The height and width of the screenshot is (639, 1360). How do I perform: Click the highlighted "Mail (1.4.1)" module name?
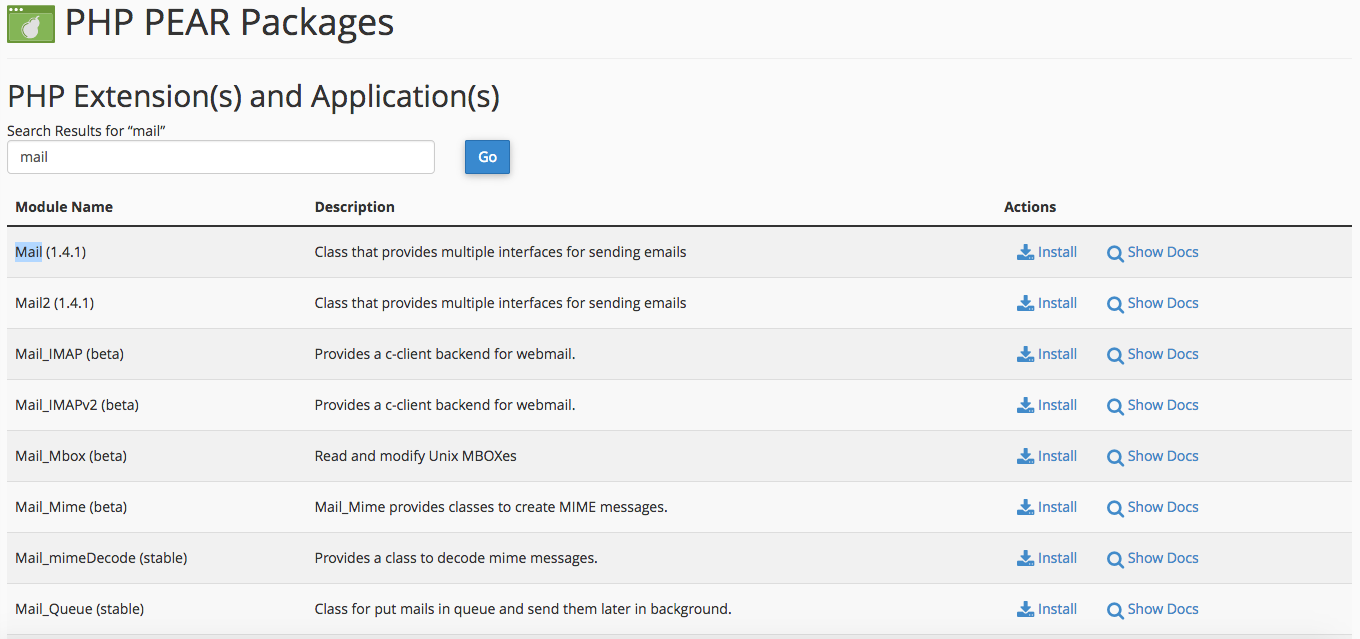(x=50, y=252)
